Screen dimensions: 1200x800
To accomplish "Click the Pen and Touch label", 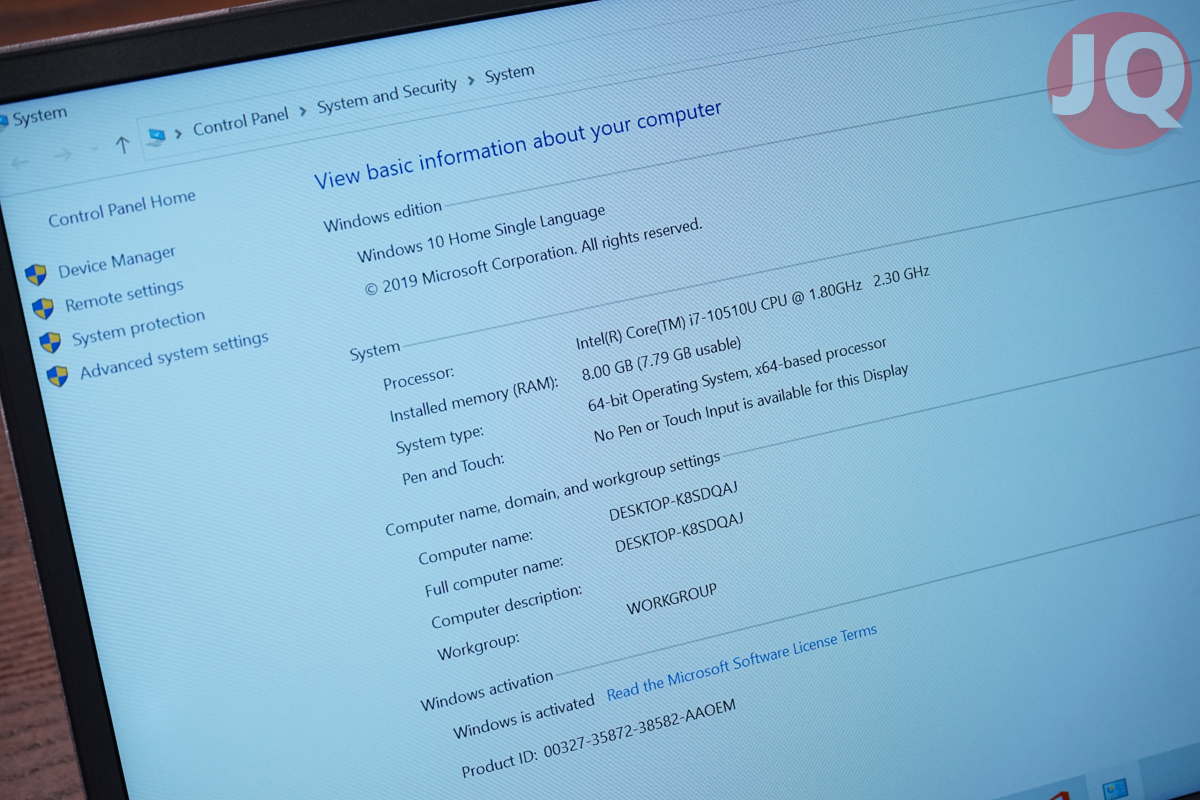I will (x=453, y=468).
